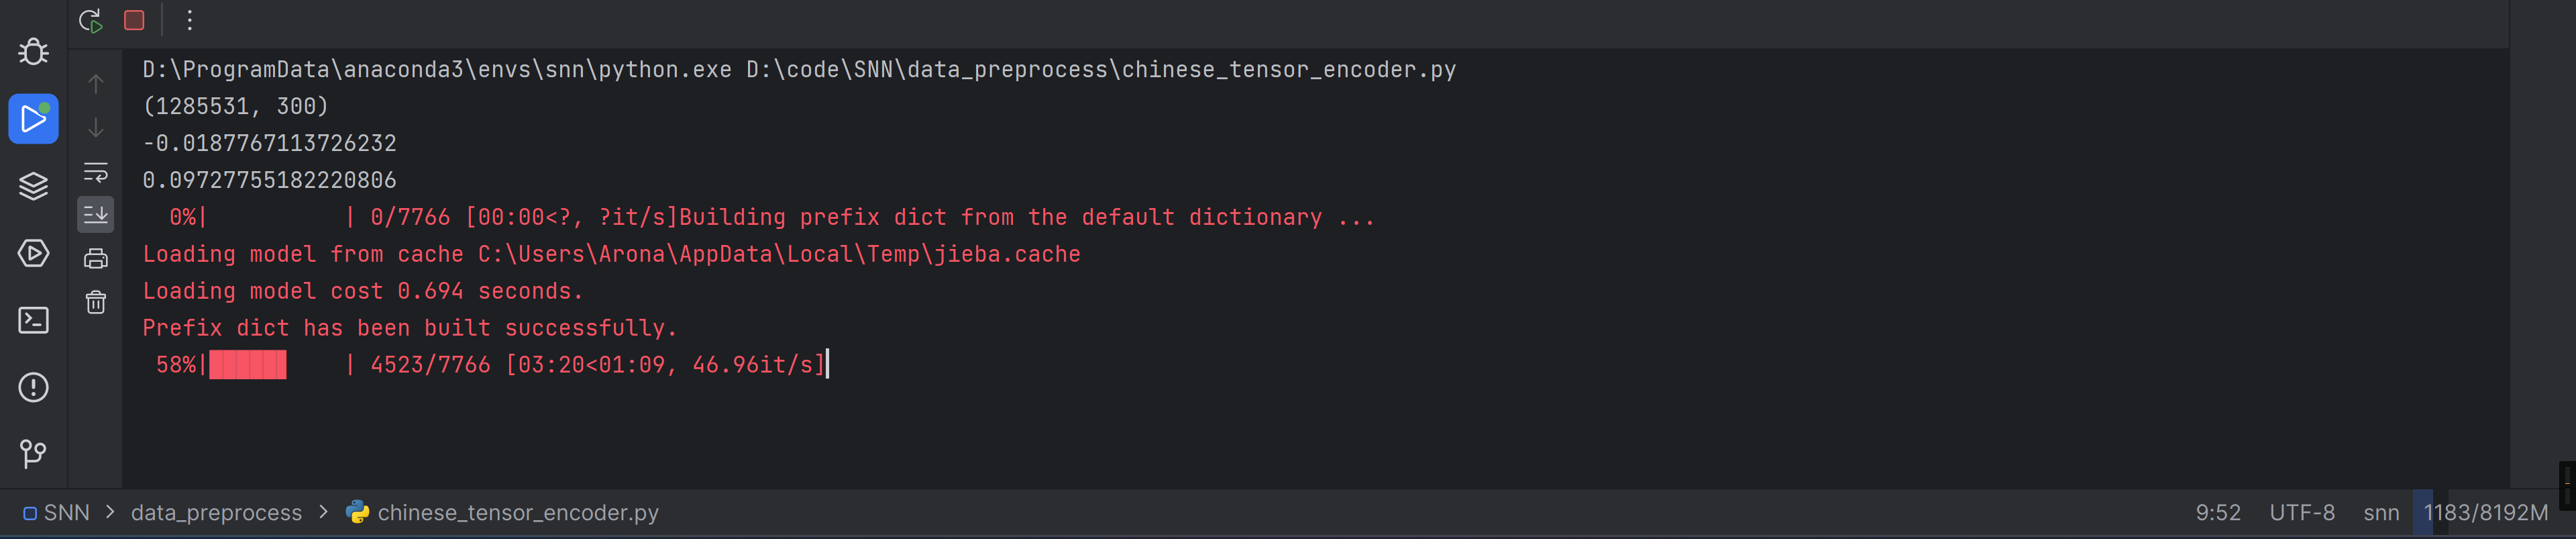This screenshot has height=539, width=2576.
Task: Open the snn Python interpreter selector
Action: click(2380, 513)
